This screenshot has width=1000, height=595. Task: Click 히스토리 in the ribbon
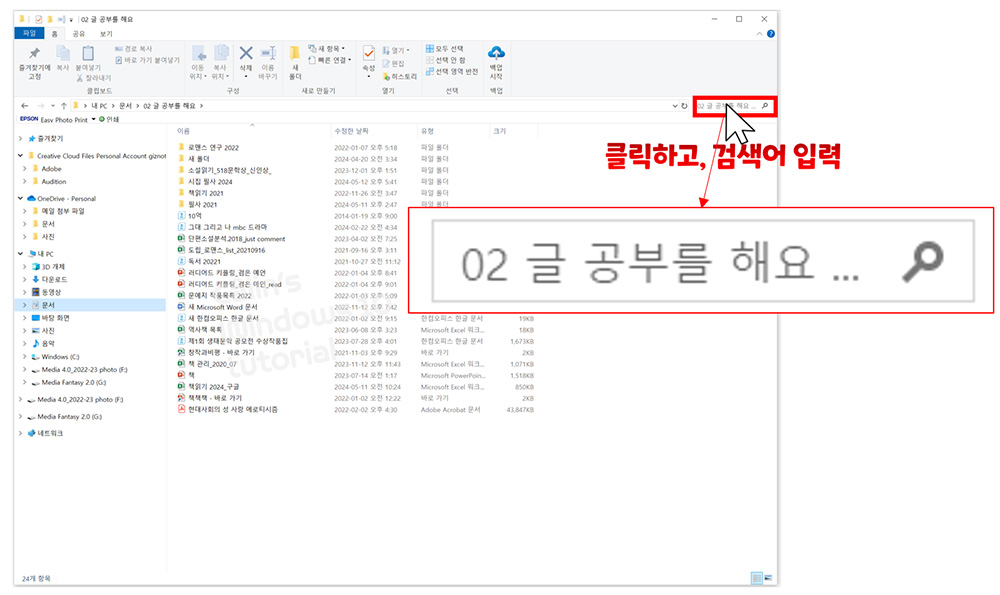(x=399, y=77)
